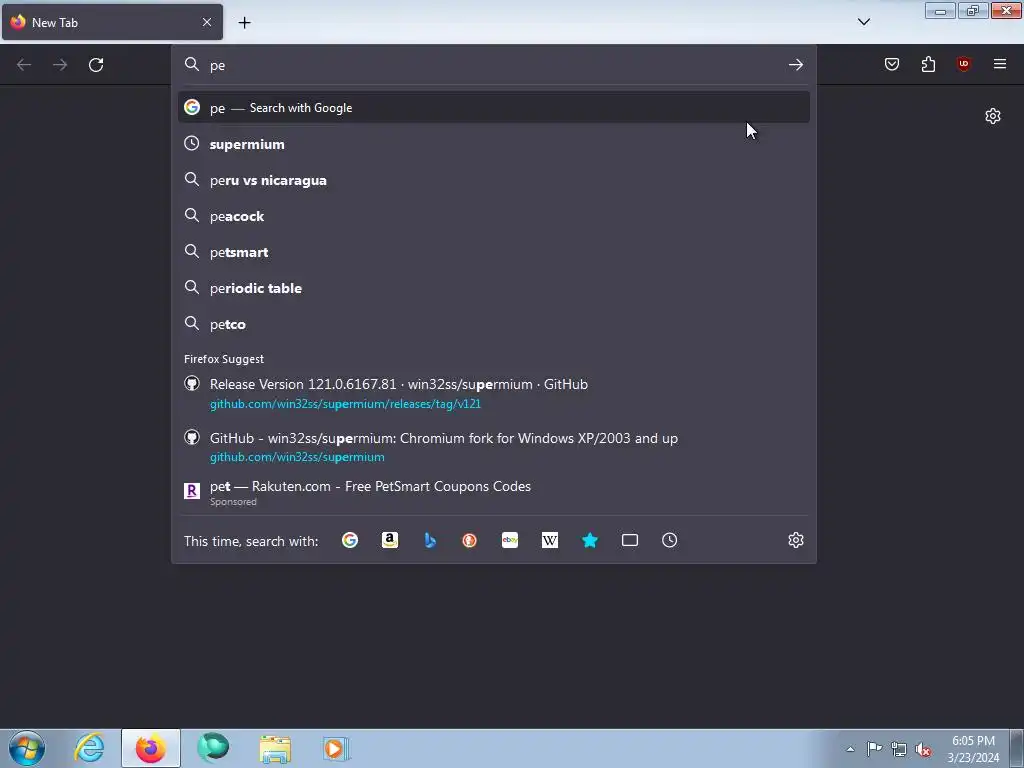The image size is (1024, 768).
Task: Search this time with Google icon
Action: click(x=350, y=540)
